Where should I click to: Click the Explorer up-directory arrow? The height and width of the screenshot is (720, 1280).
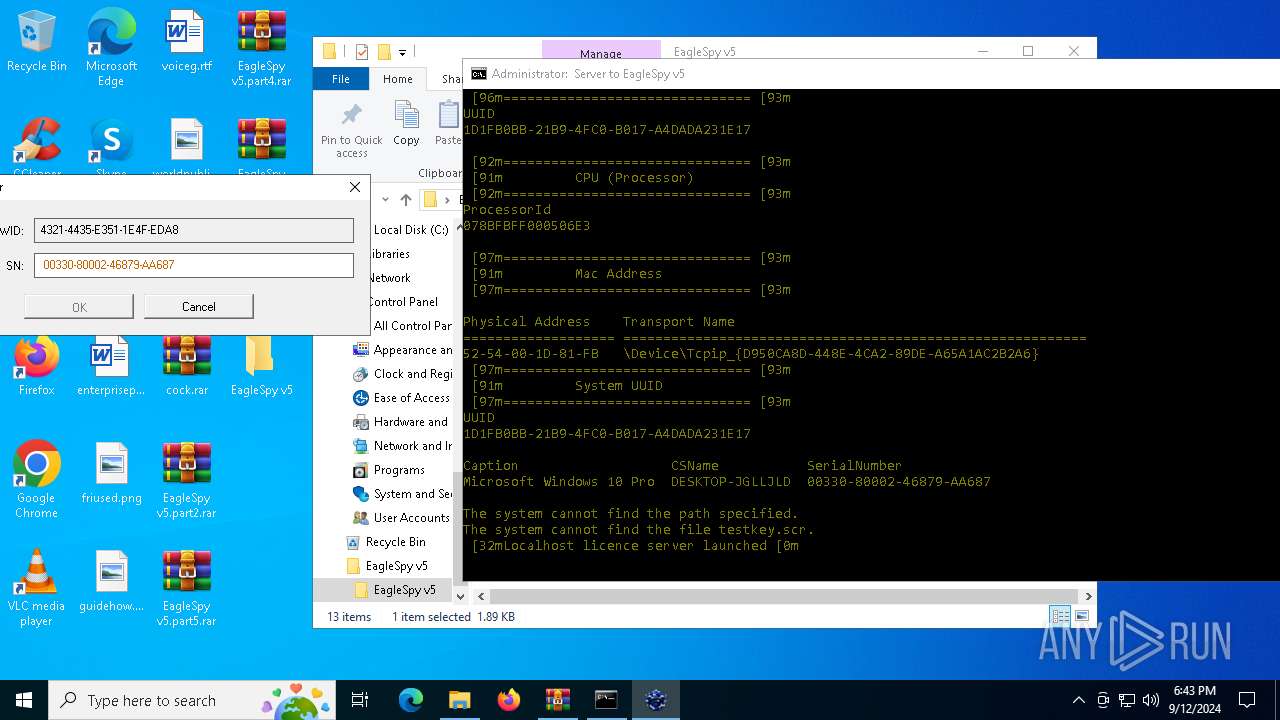point(406,200)
